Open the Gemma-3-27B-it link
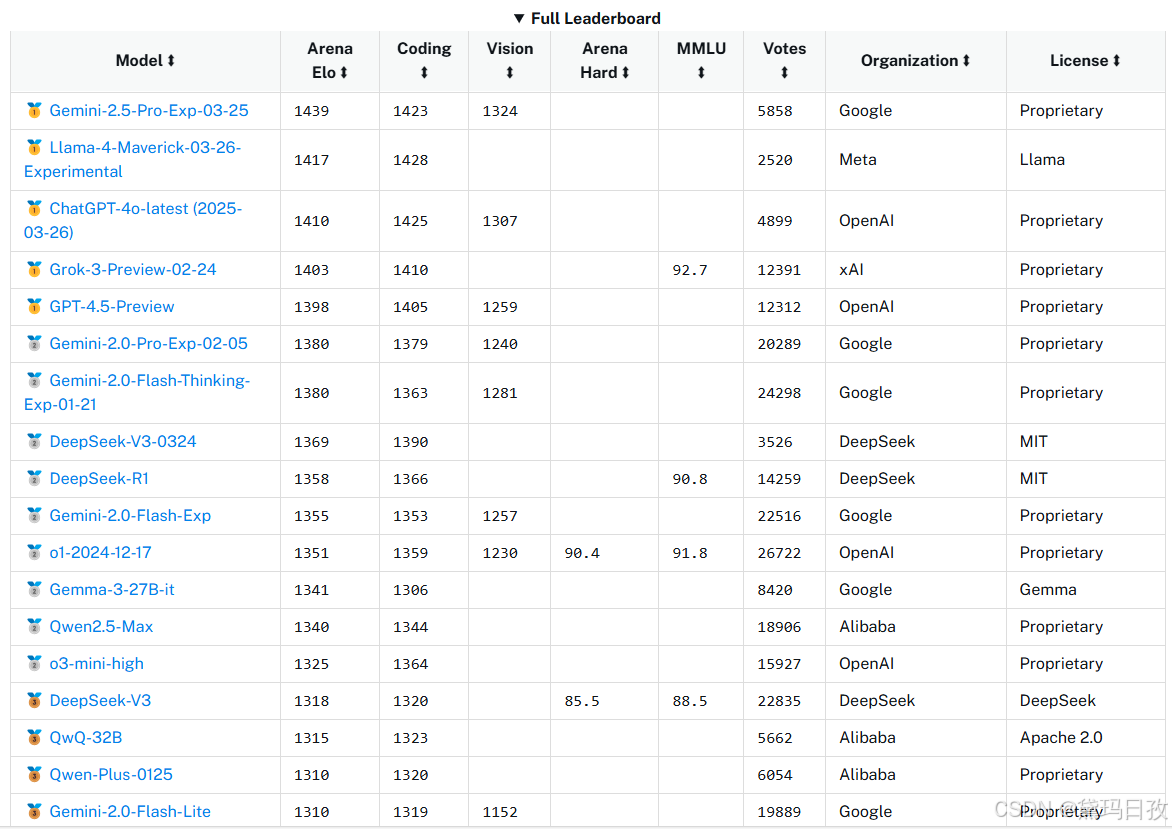 click(x=111, y=589)
